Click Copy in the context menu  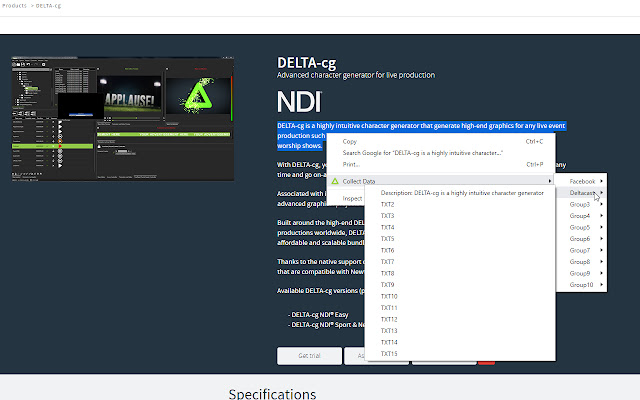(441, 141)
